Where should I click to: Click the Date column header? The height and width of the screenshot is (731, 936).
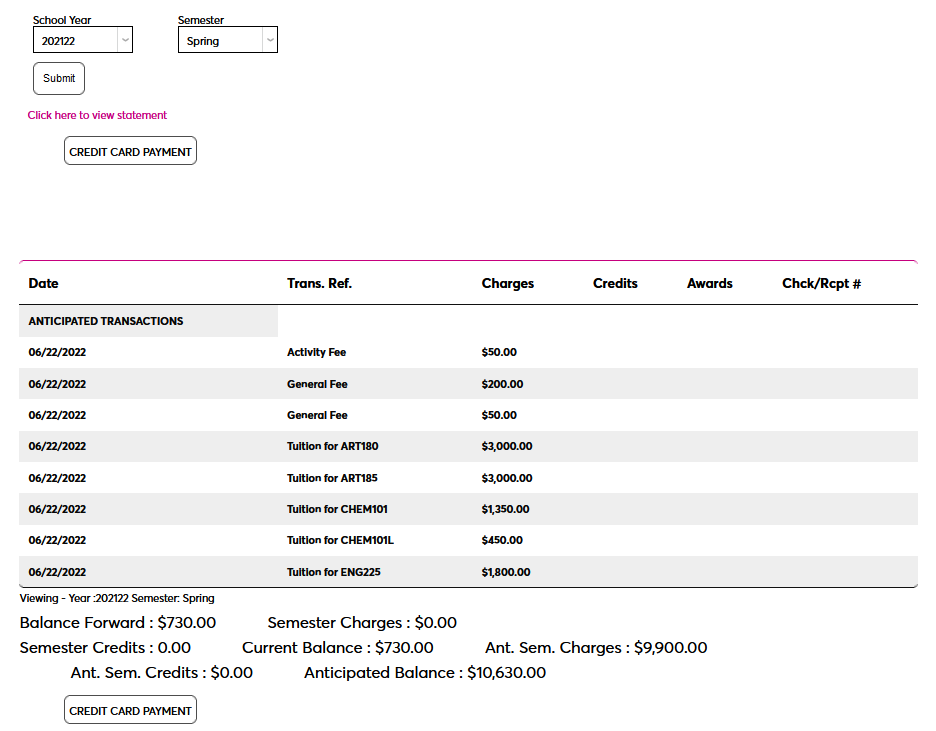[44, 284]
